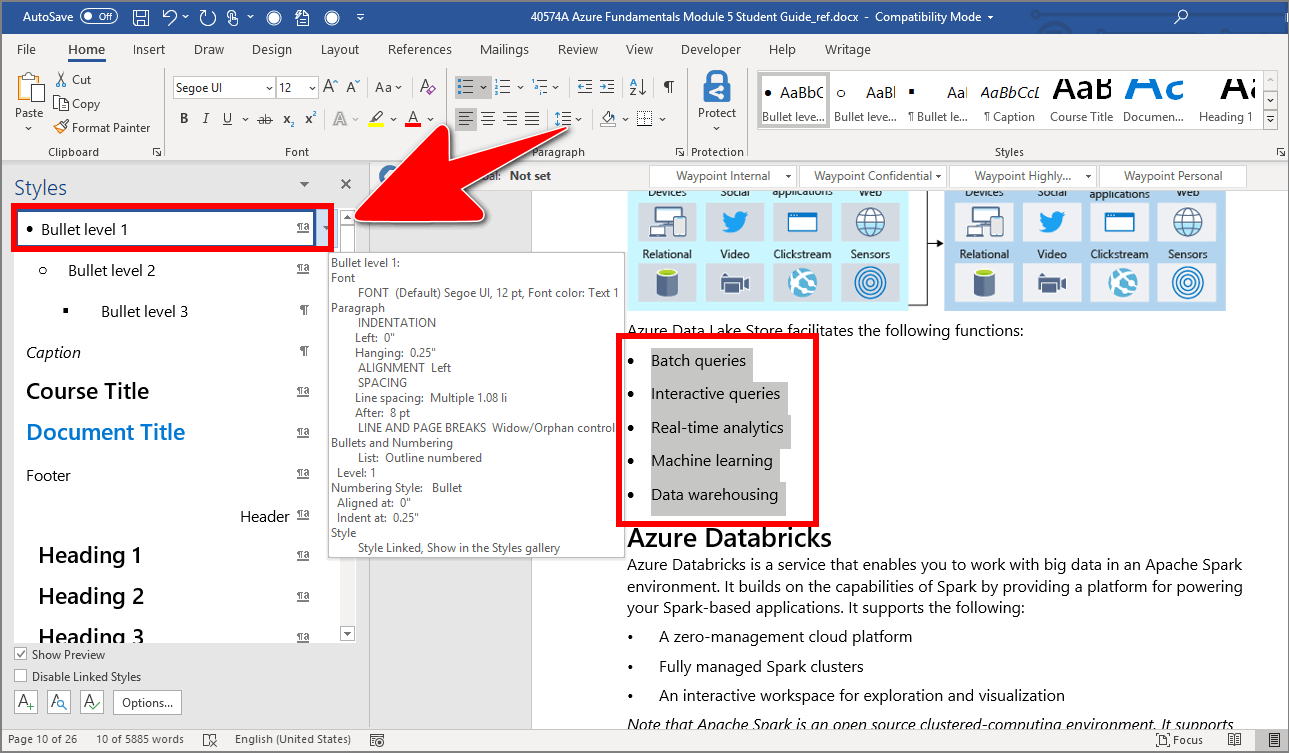Open Styles pane options arrow
Screen dimensions: 1289x753
tap(304, 185)
